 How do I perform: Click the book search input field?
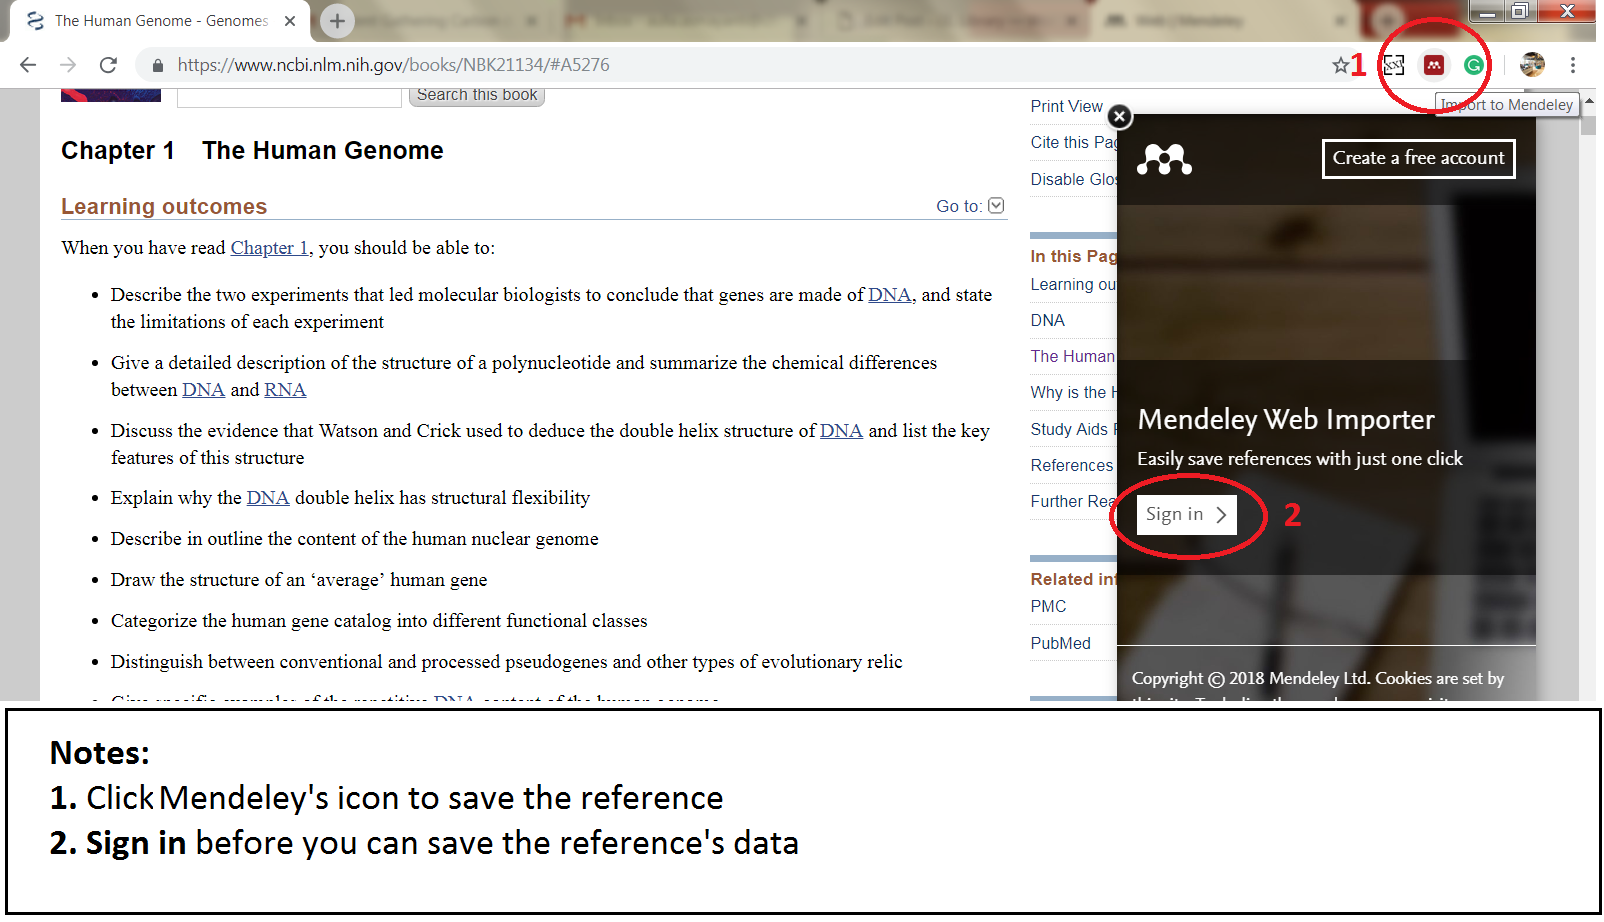click(x=289, y=96)
